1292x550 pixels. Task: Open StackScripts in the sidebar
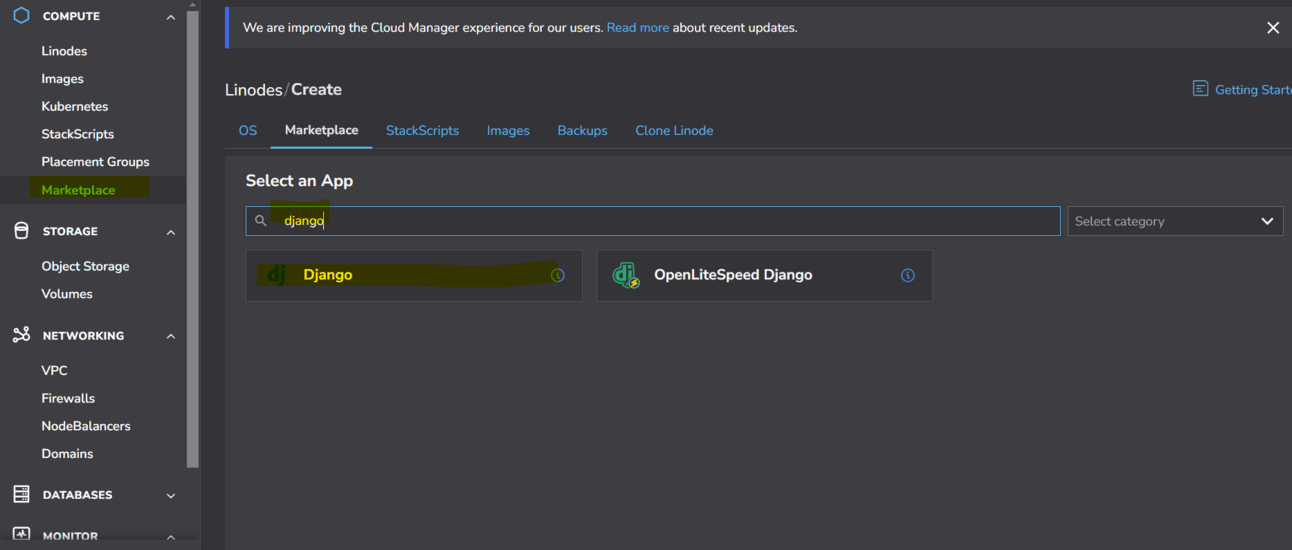click(x=78, y=134)
